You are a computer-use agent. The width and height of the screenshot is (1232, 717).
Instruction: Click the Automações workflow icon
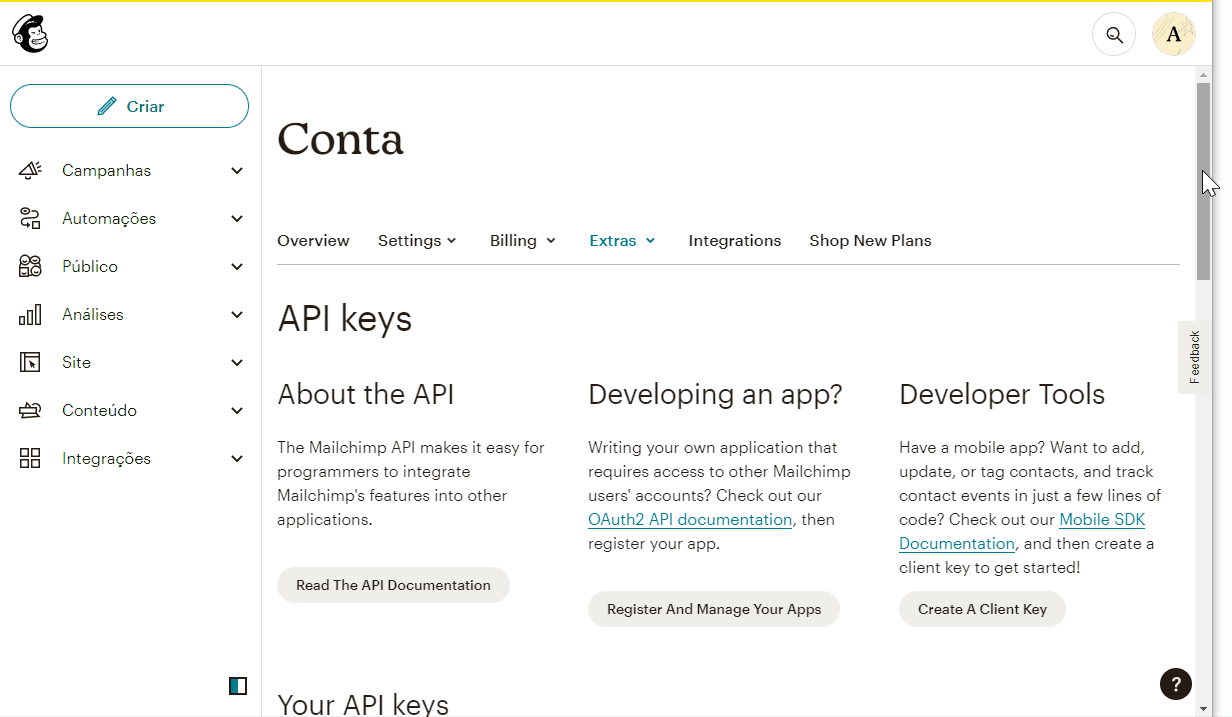pyautogui.click(x=30, y=218)
